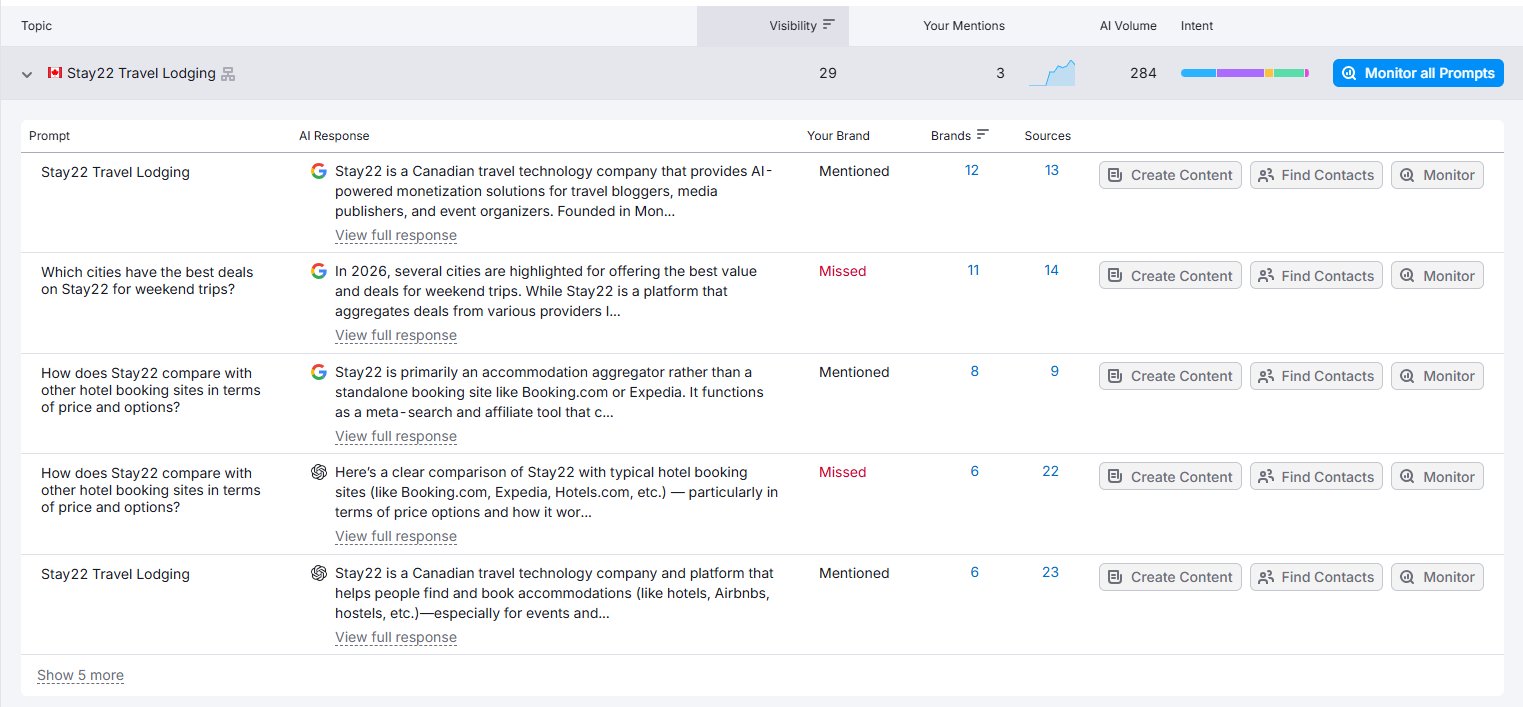Click Find Contacts in the row with 22 sources
Image resolution: width=1523 pixels, height=707 pixels.
(x=1316, y=477)
